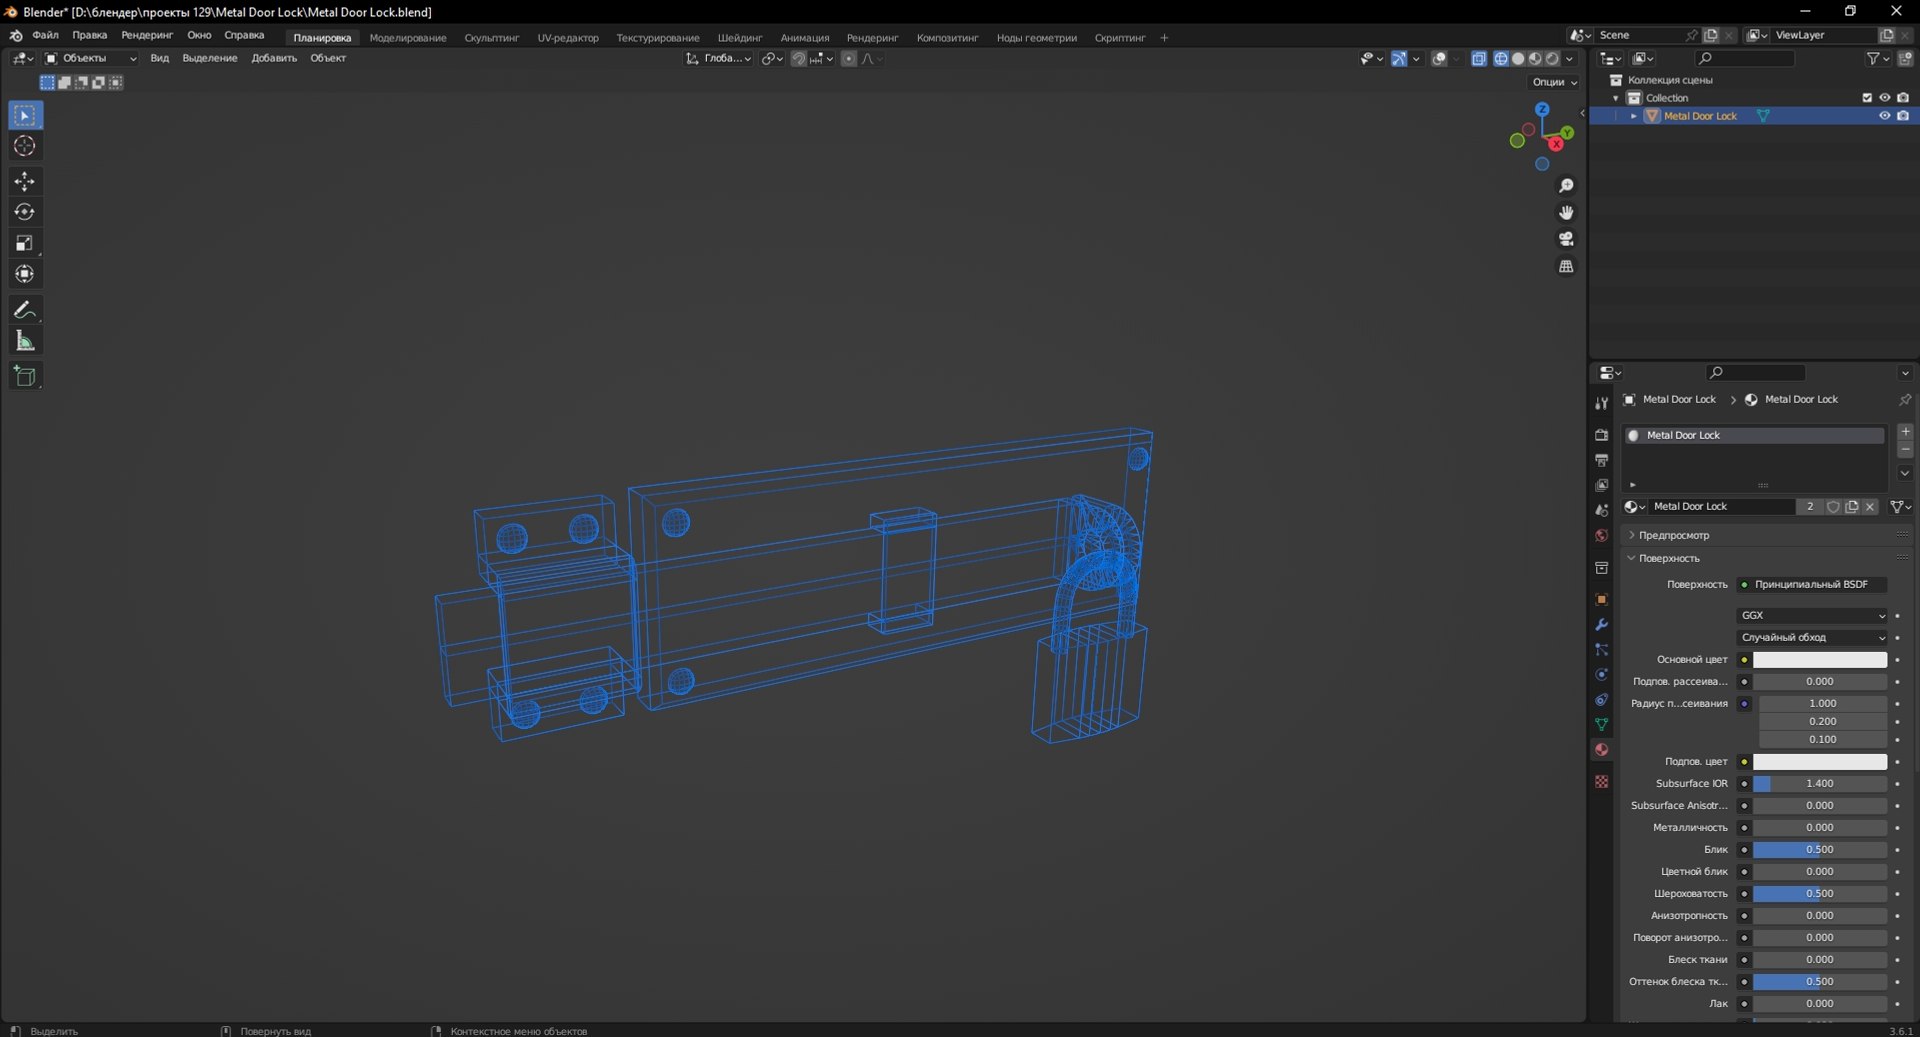Image resolution: width=1920 pixels, height=1037 pixels.
Task: Open the Object Data mesh tab
Action: 1601,724
